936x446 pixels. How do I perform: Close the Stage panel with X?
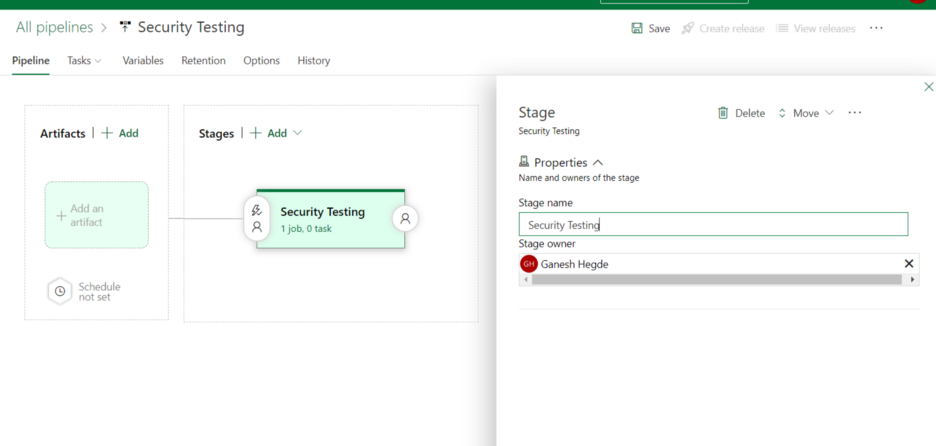[928, 87]
